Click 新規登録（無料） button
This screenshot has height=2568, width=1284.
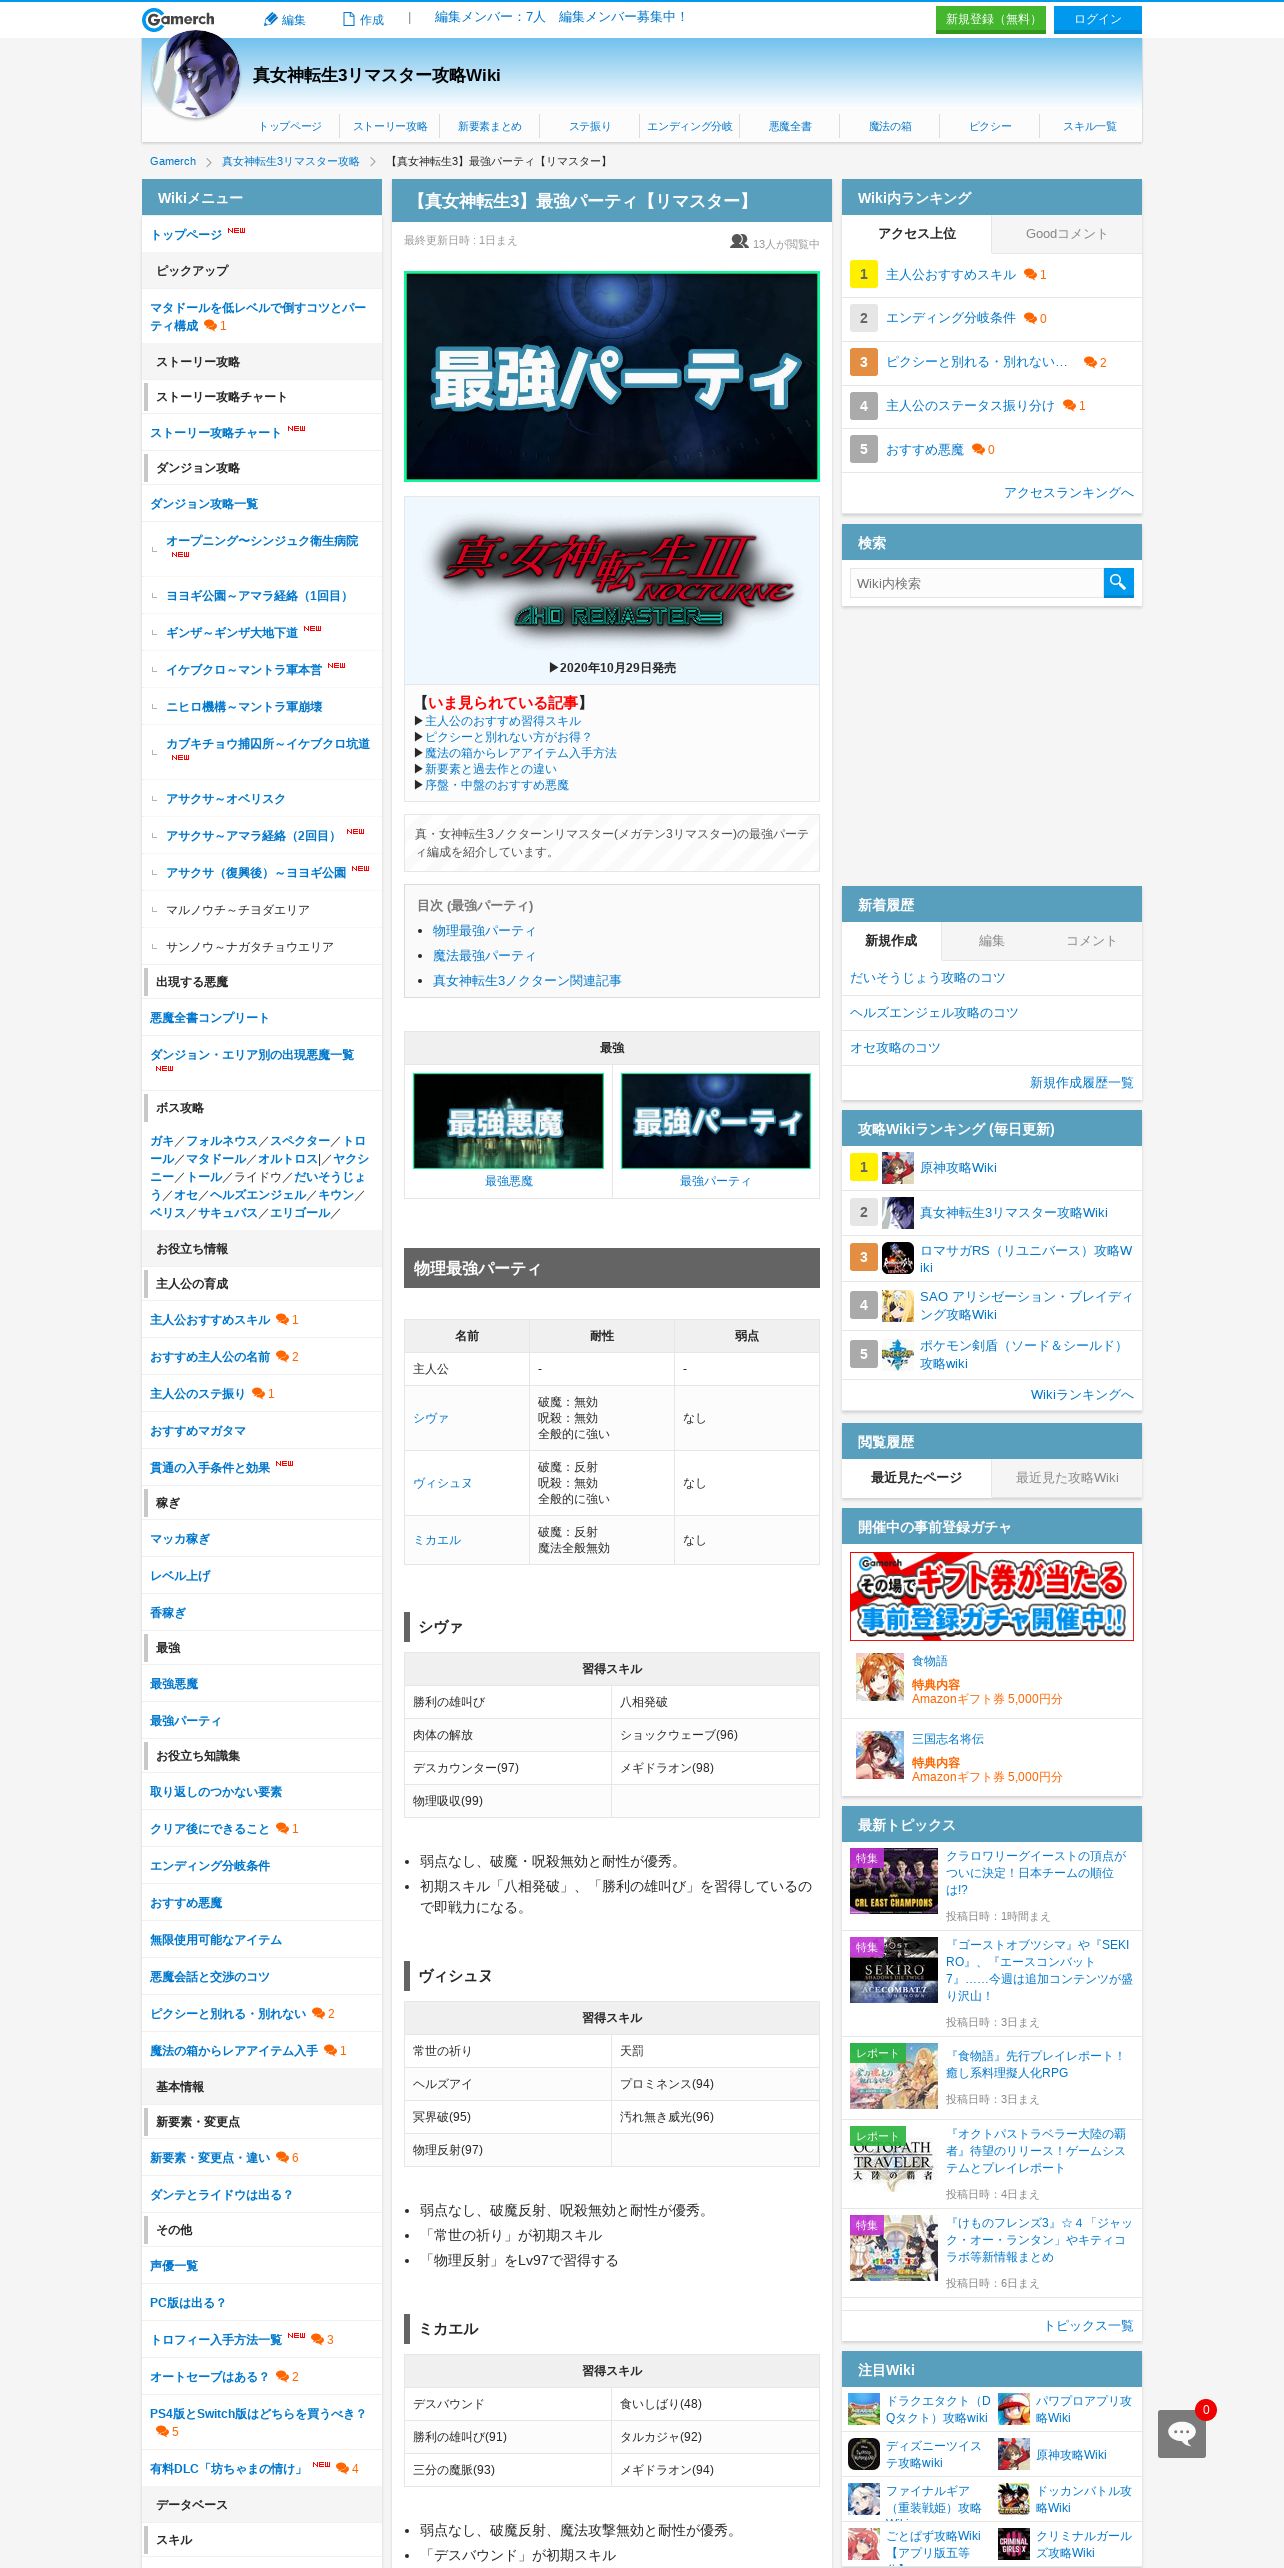(991, 19)
